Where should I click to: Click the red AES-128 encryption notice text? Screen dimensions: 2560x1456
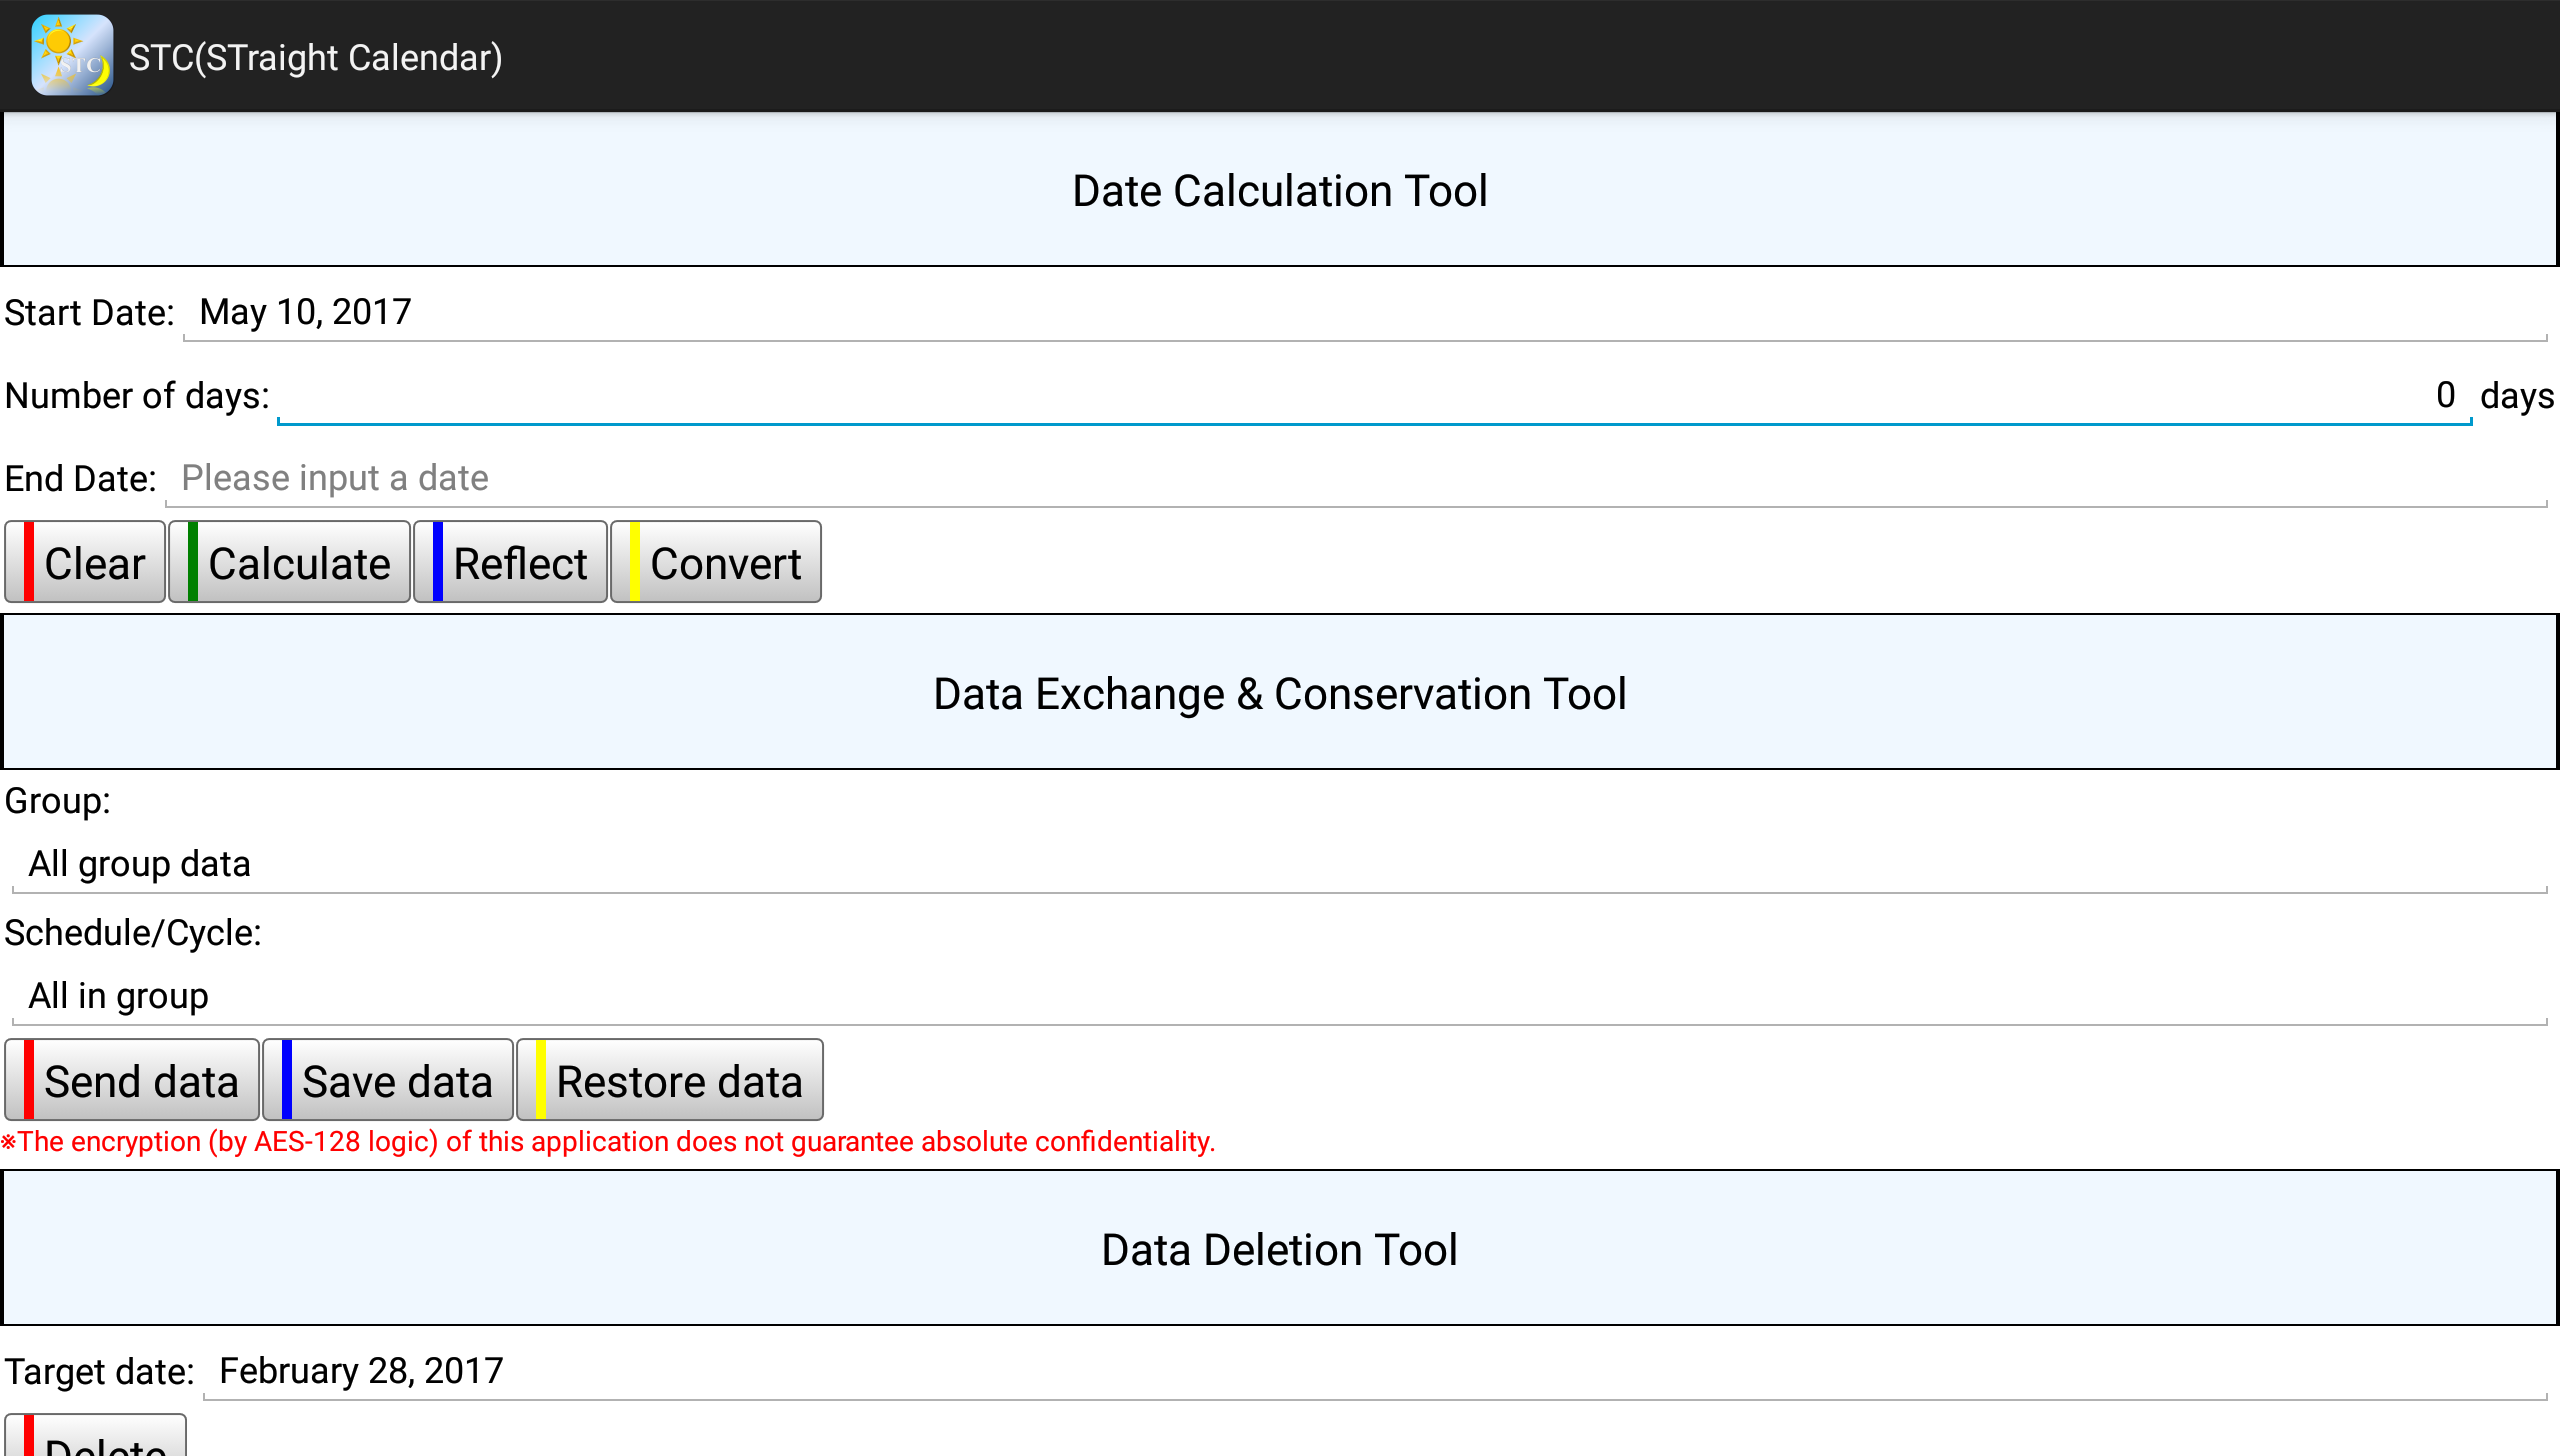[x=608, y=1142]
